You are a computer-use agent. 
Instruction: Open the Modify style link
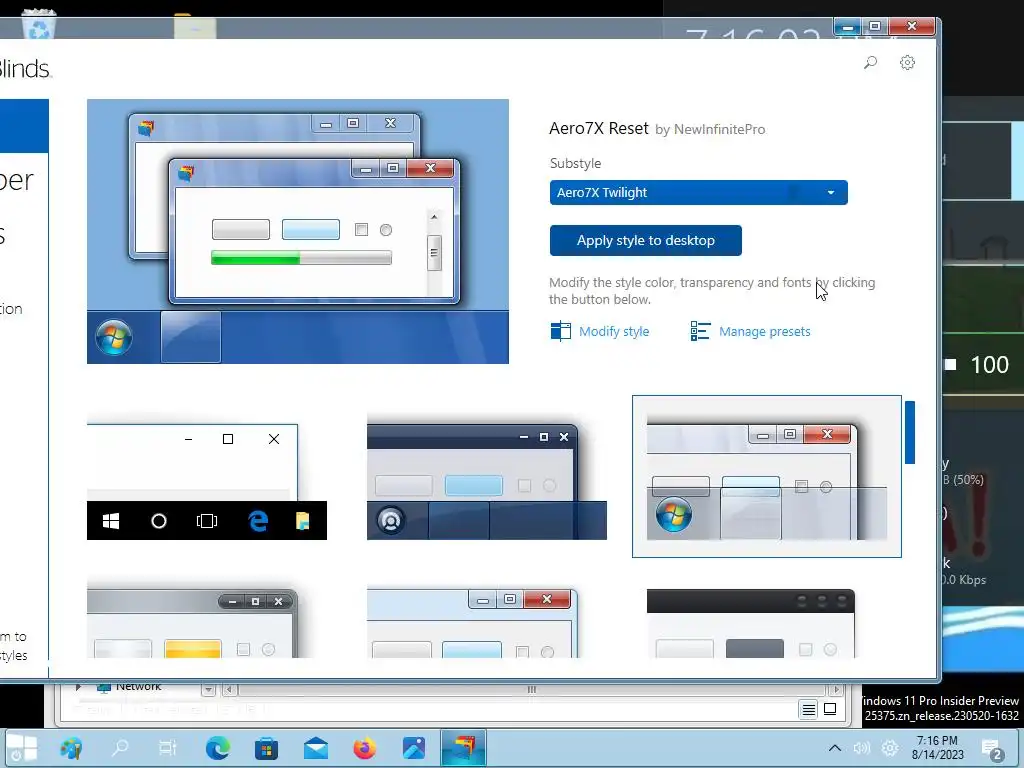coord(614,332)
